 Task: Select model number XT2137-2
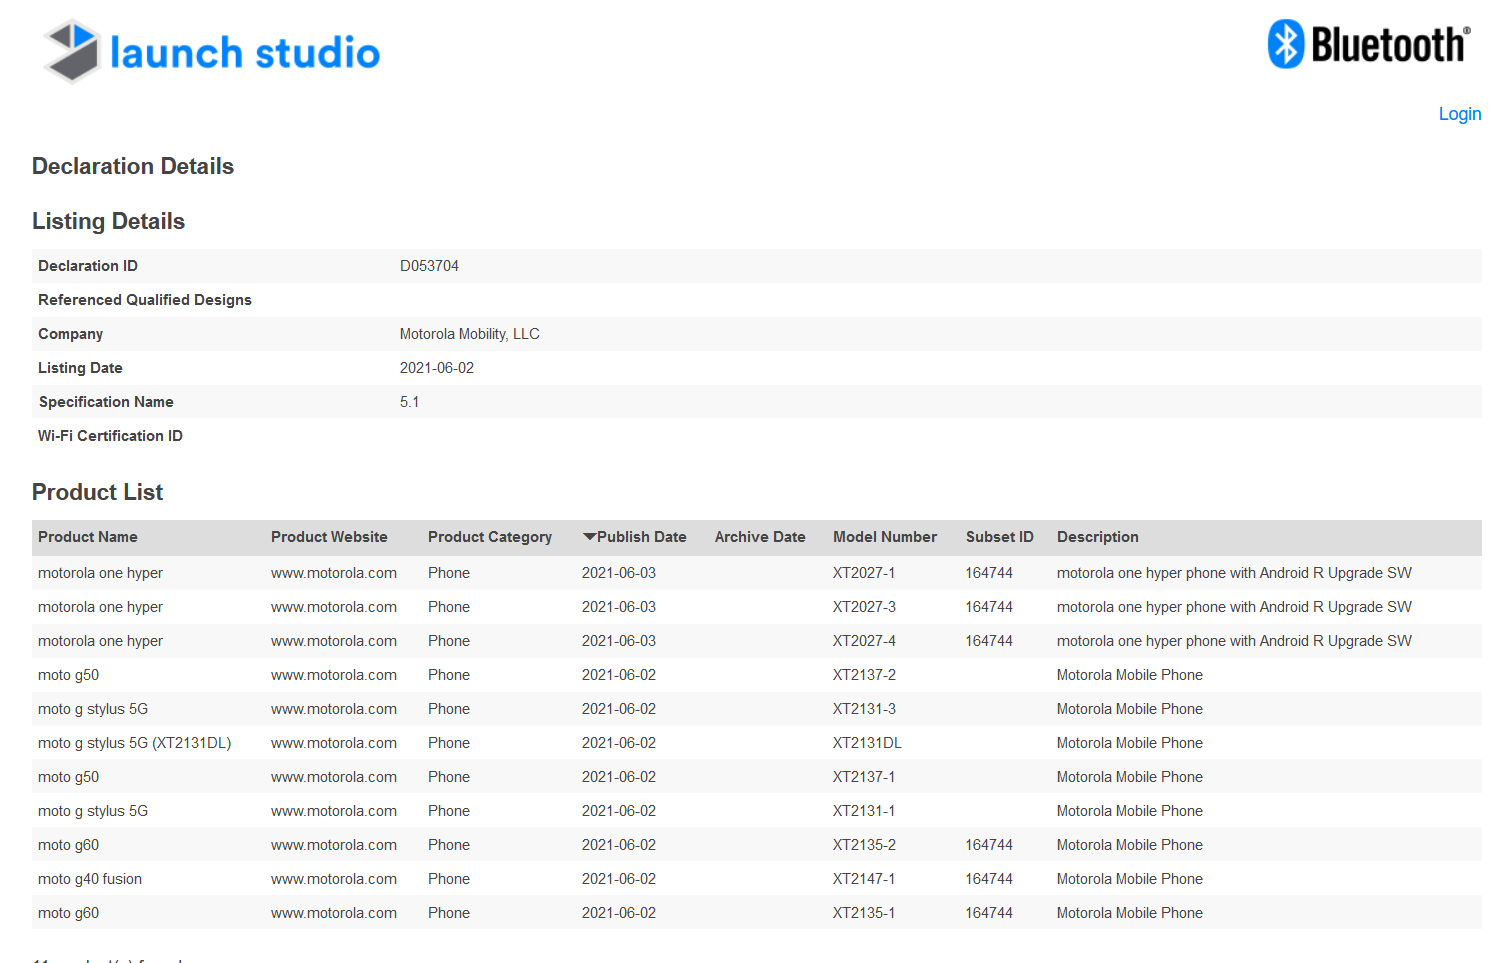(864, 675)
